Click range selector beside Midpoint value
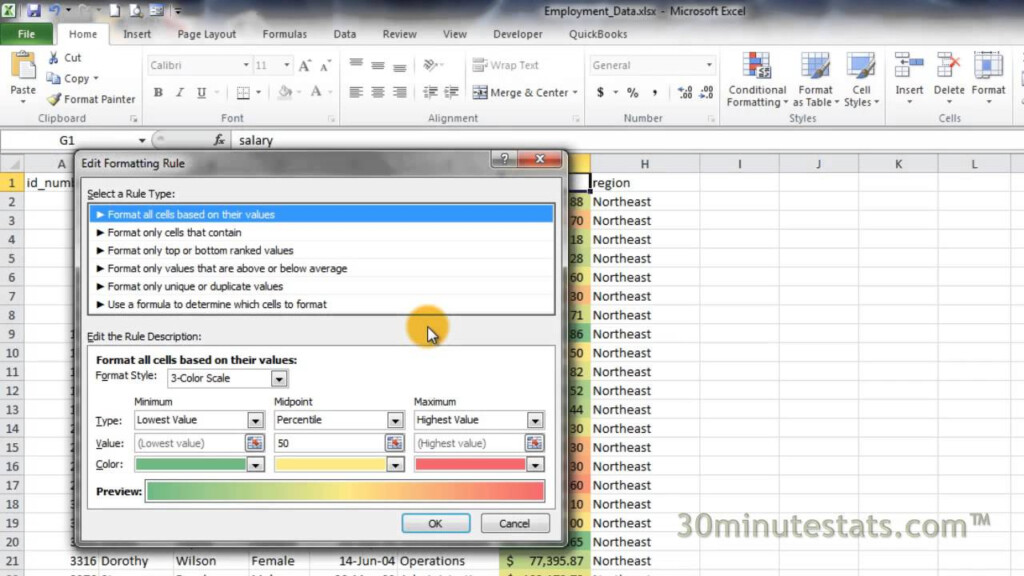Viewport: 1024px width, 576px height. click(x=394, y=443)
